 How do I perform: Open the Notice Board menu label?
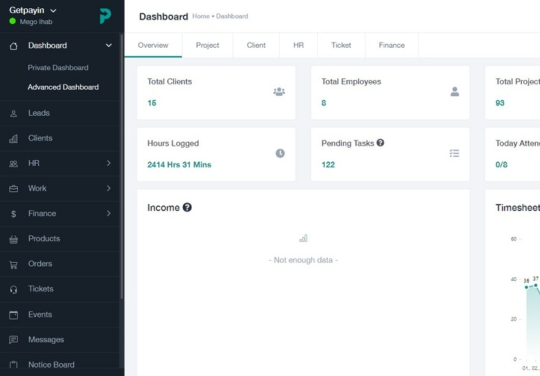51,365
